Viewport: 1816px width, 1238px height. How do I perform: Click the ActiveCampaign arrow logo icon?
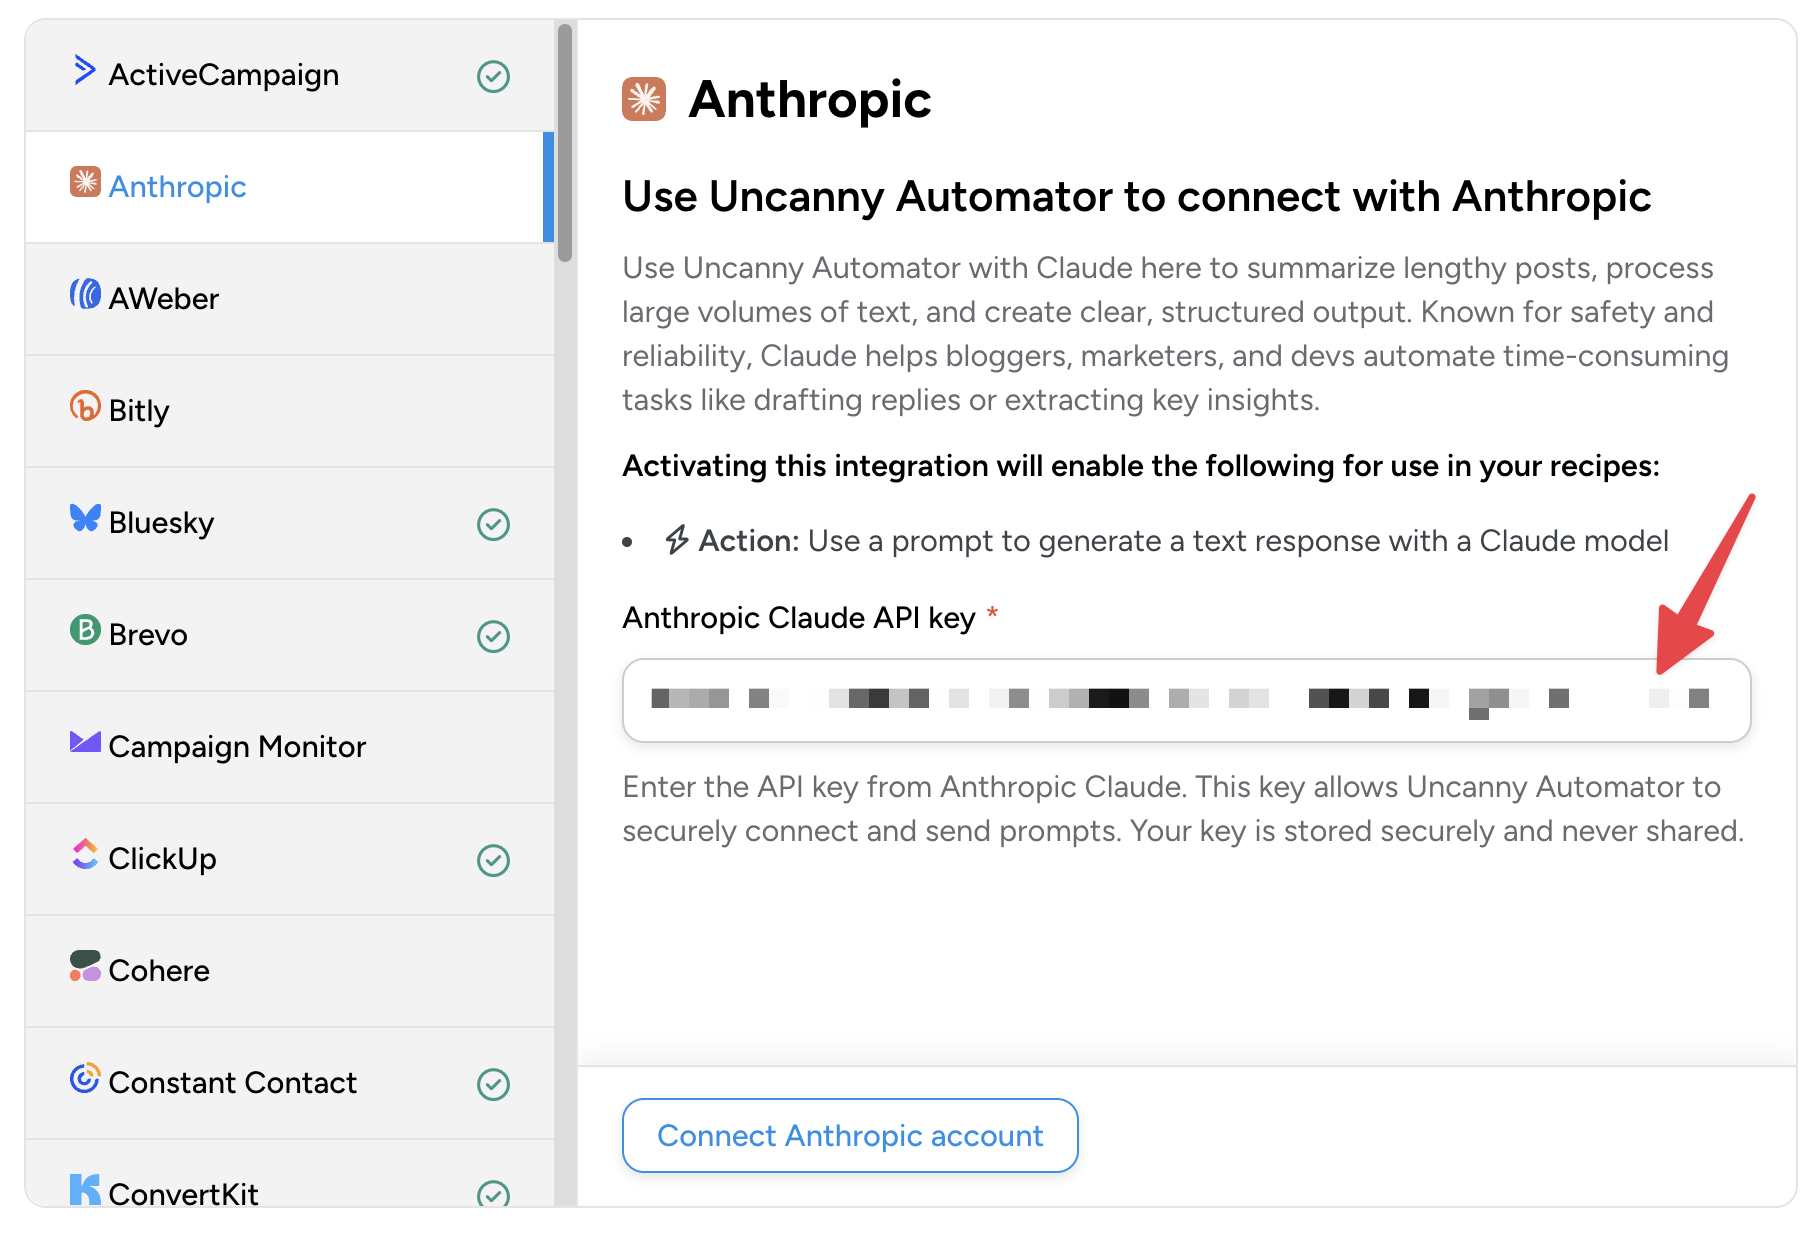(85, 72)
